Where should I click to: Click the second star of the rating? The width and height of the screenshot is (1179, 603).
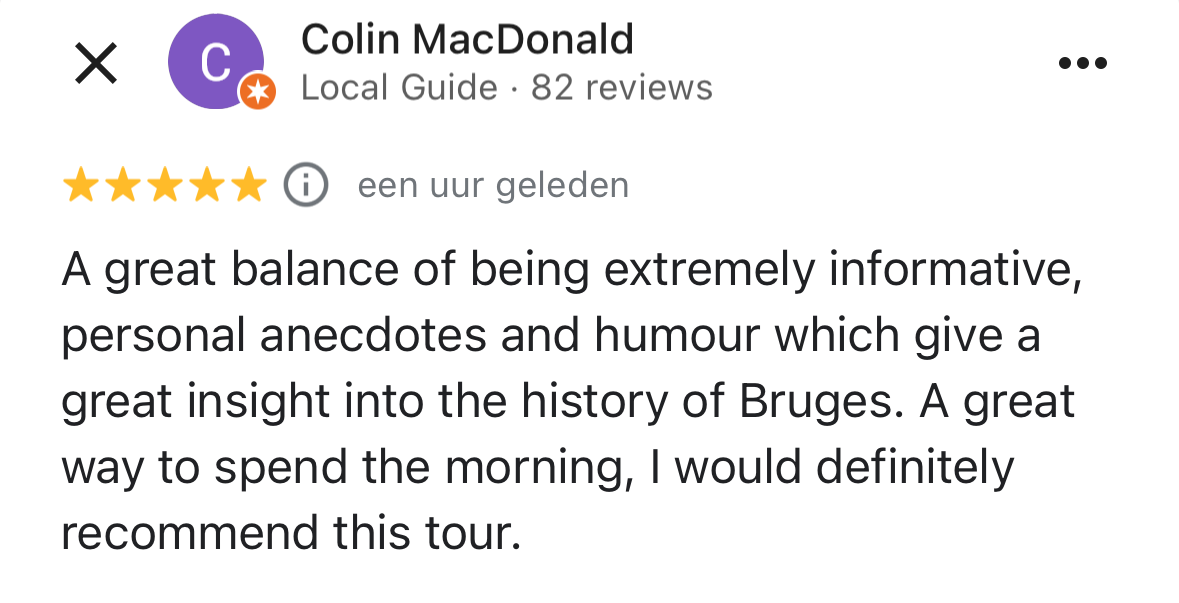(122, 184)
